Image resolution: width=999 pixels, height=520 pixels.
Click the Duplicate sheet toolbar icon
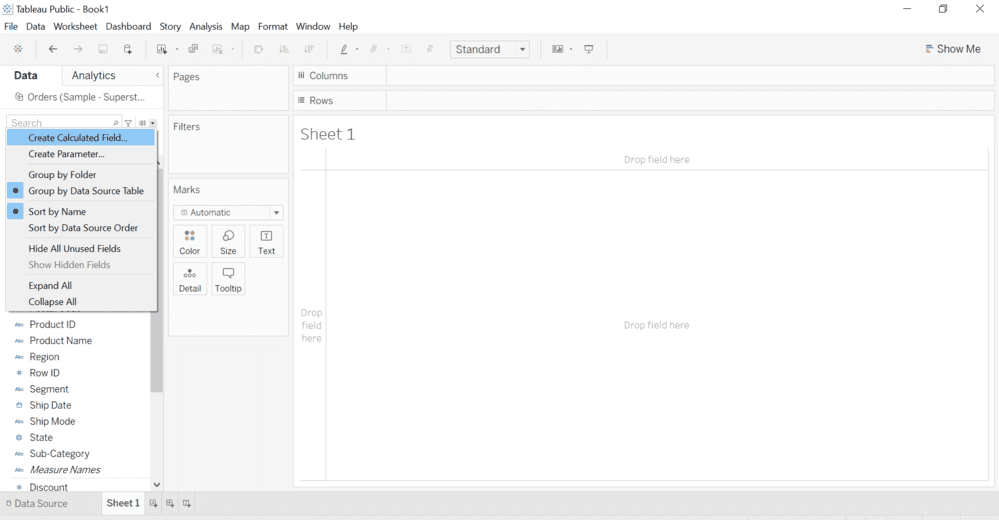(193, 49)
